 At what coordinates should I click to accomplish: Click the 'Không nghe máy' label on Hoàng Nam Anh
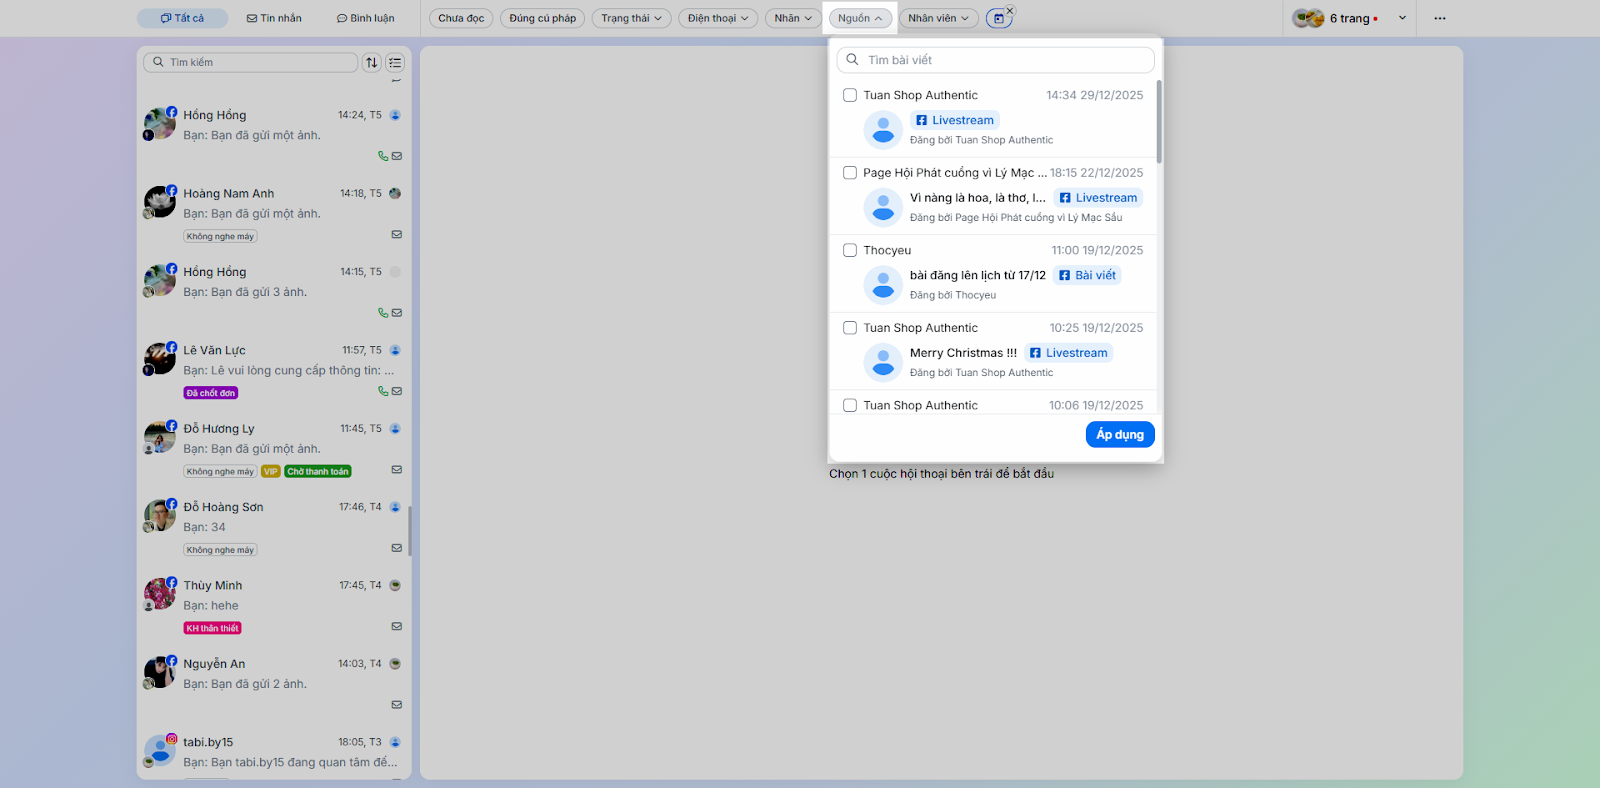[220, 236]
